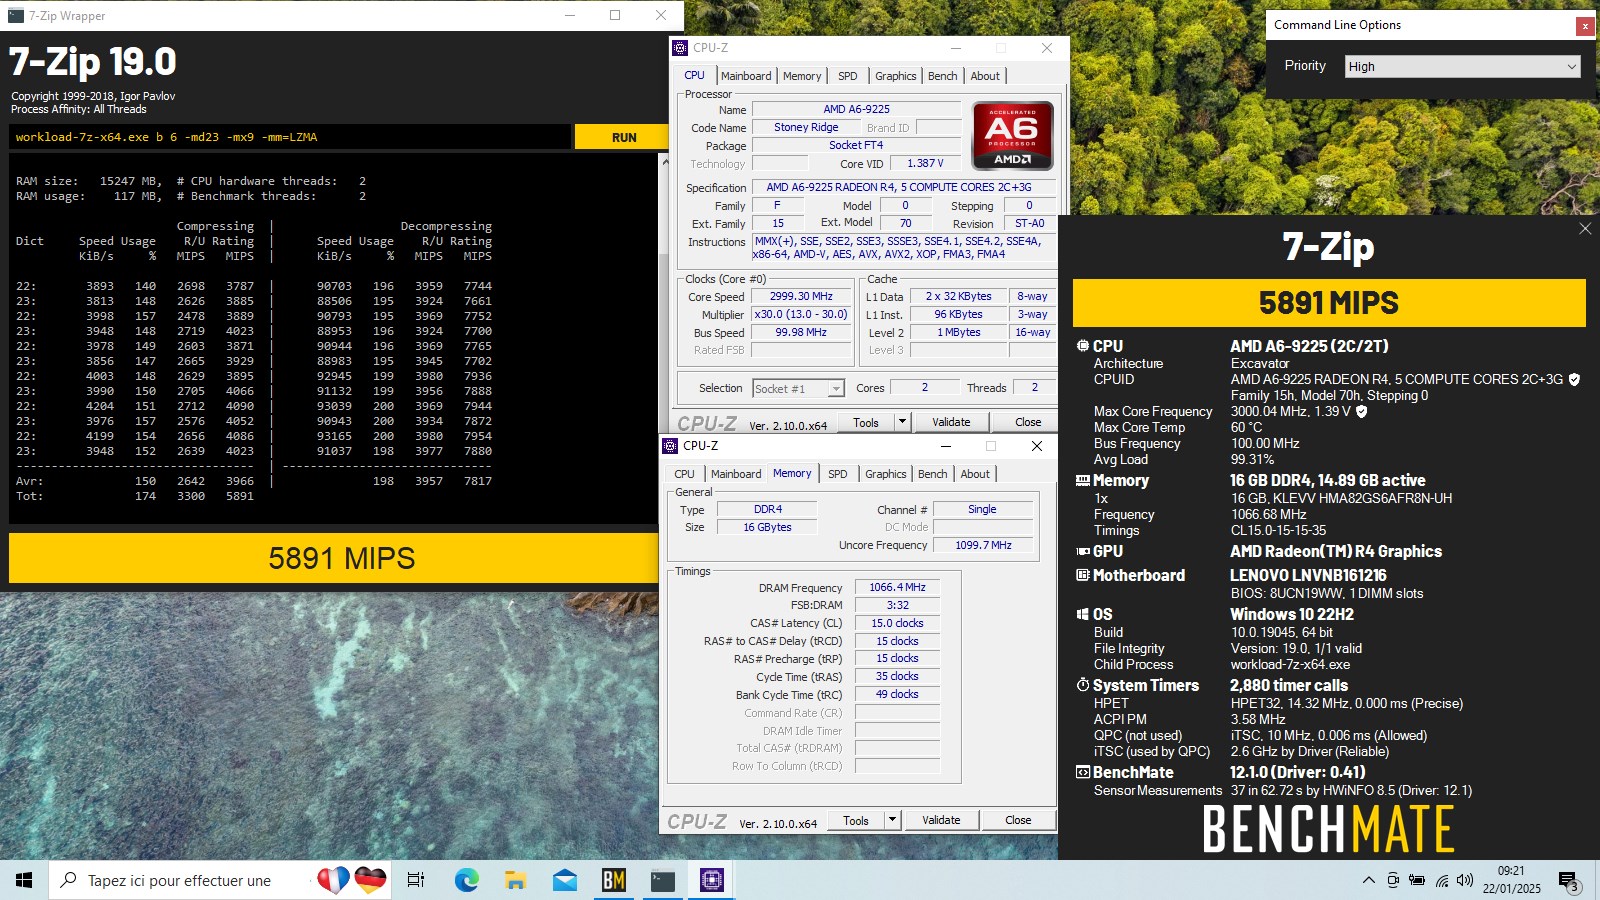
Task: Switch to Memory tab in upper CPU-Z window
Action: click(802, 76)
